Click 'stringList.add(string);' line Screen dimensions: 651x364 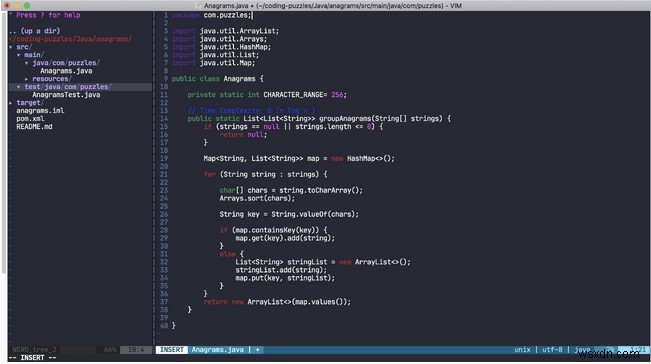[281, 270]
